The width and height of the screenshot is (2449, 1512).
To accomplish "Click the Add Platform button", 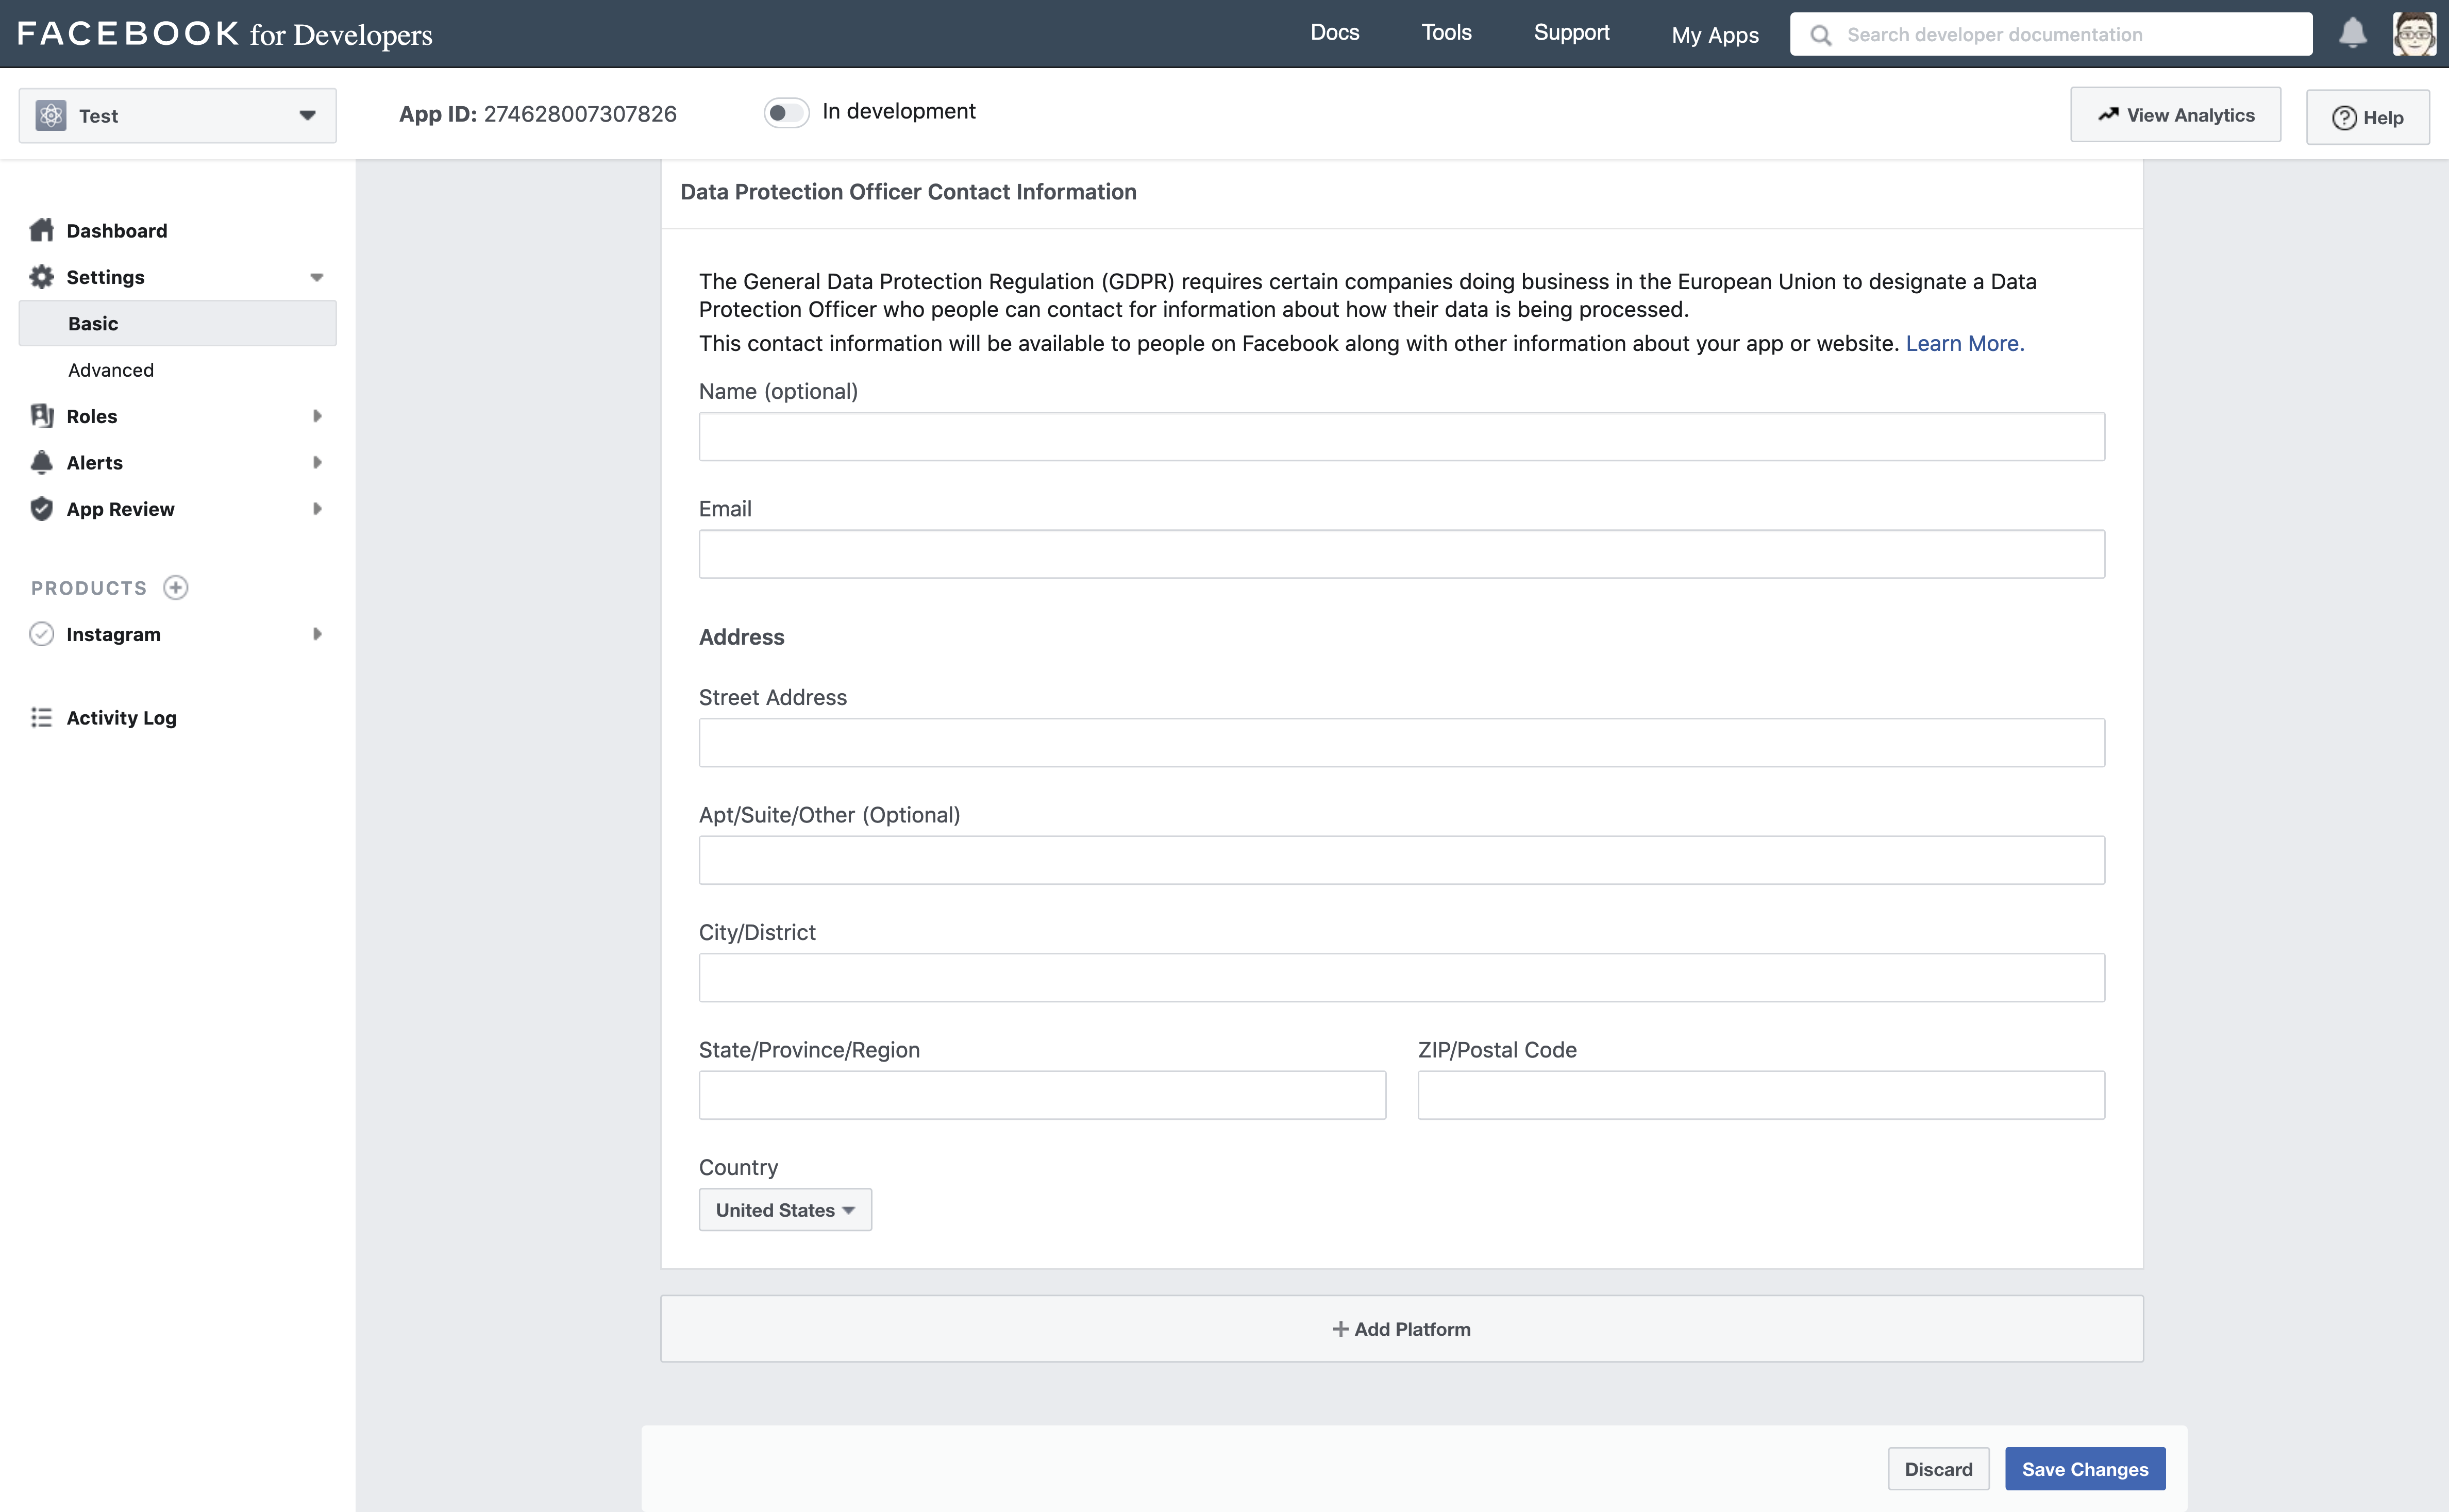I will point(1401,1329).
